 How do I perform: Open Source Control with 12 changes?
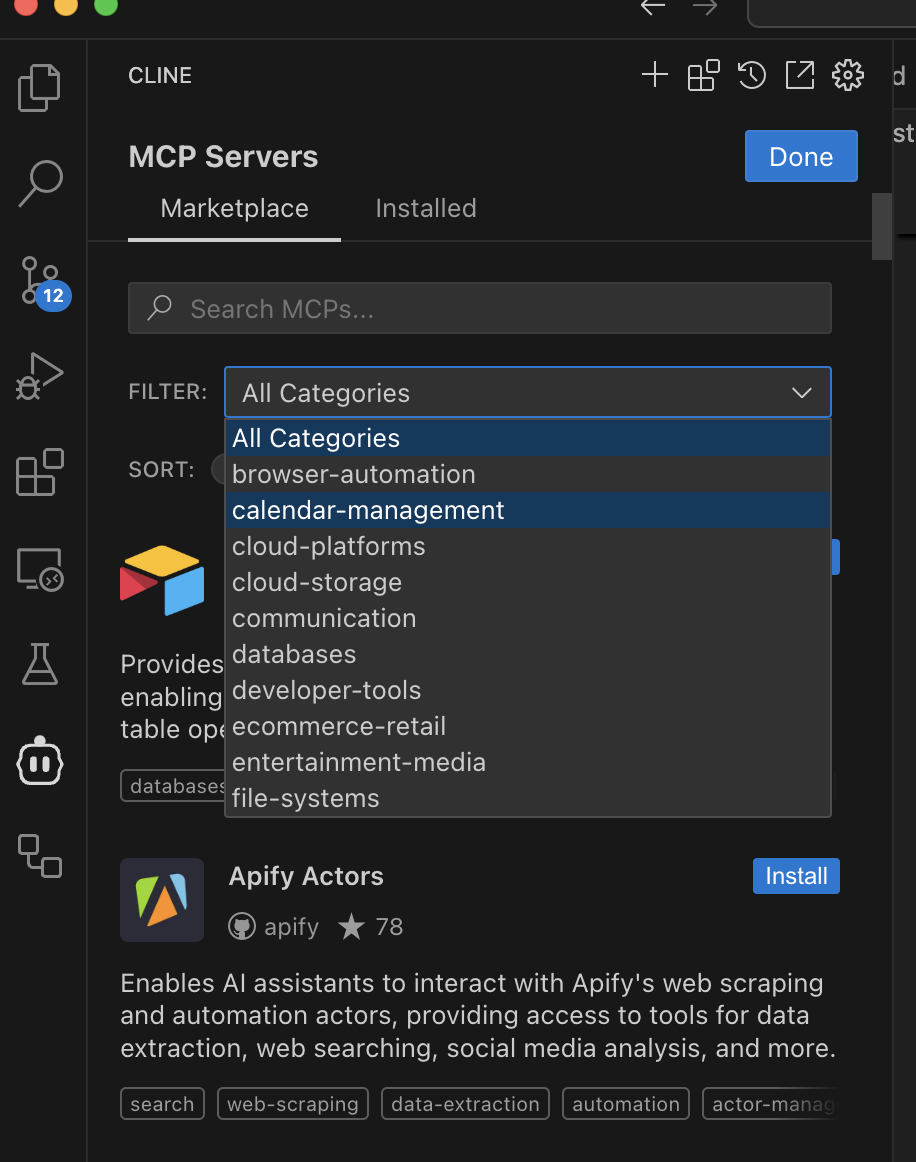pyautogui.click(x=40, y=280)
